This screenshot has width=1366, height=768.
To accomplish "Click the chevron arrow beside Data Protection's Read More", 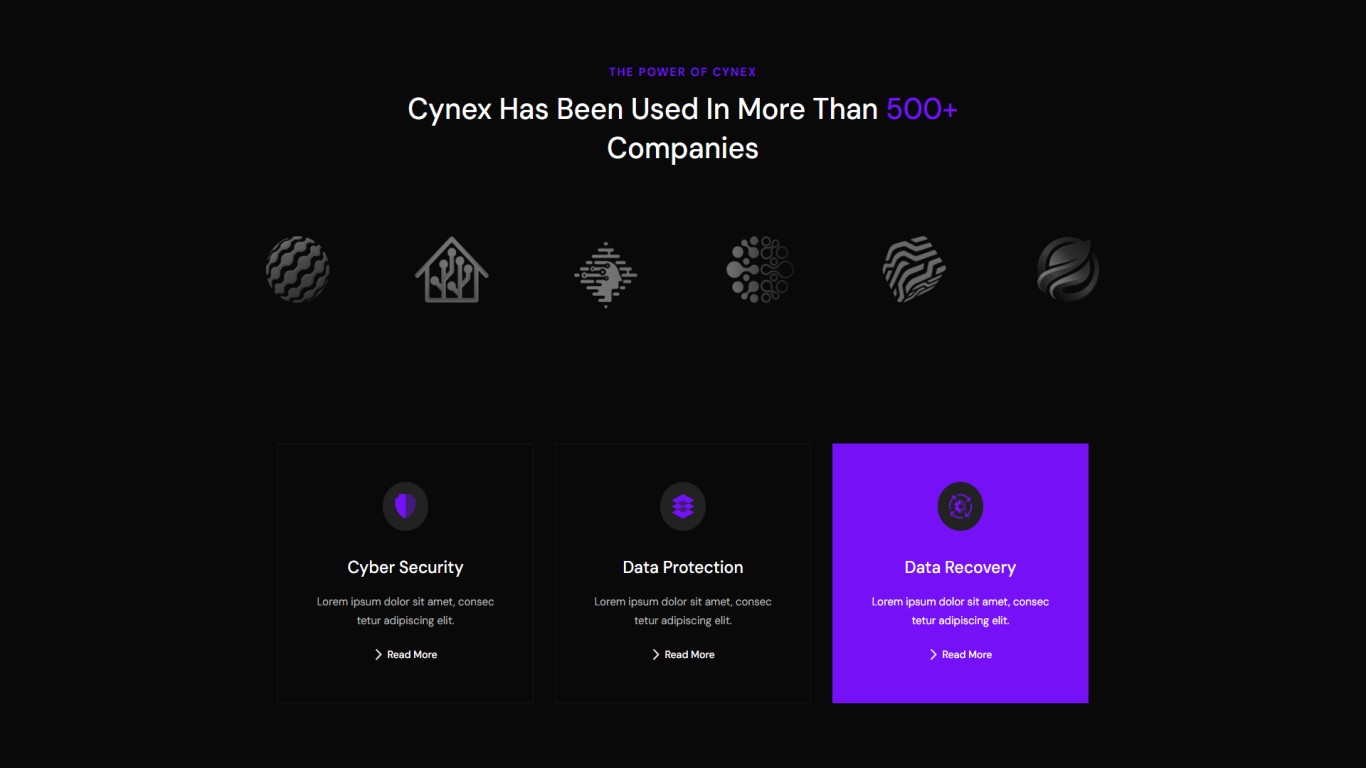I will coord(656,655).
